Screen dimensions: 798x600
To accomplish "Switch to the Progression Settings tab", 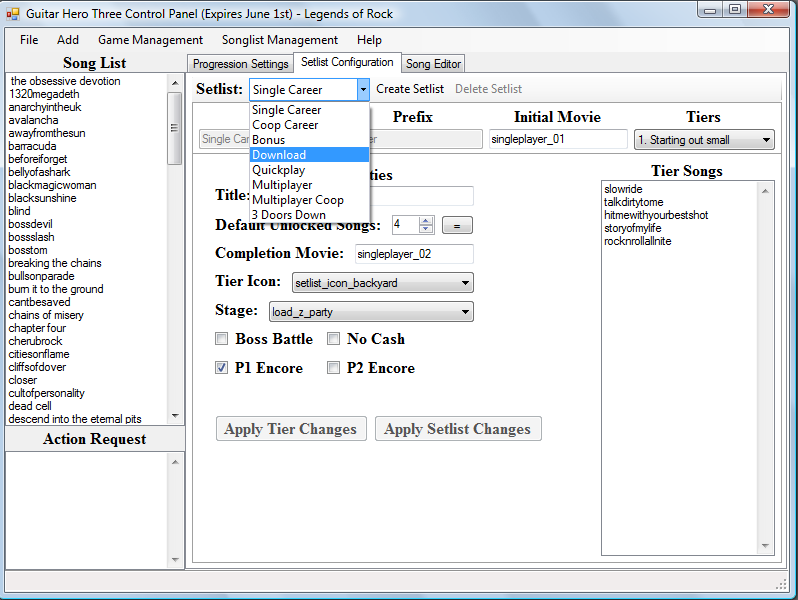I will [241, 64].
